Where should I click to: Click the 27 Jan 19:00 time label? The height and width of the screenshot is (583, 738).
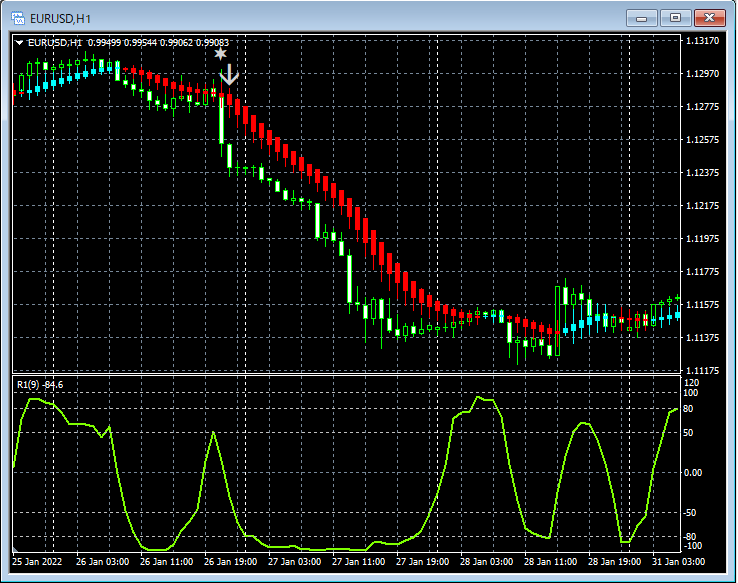click(423, 562)
